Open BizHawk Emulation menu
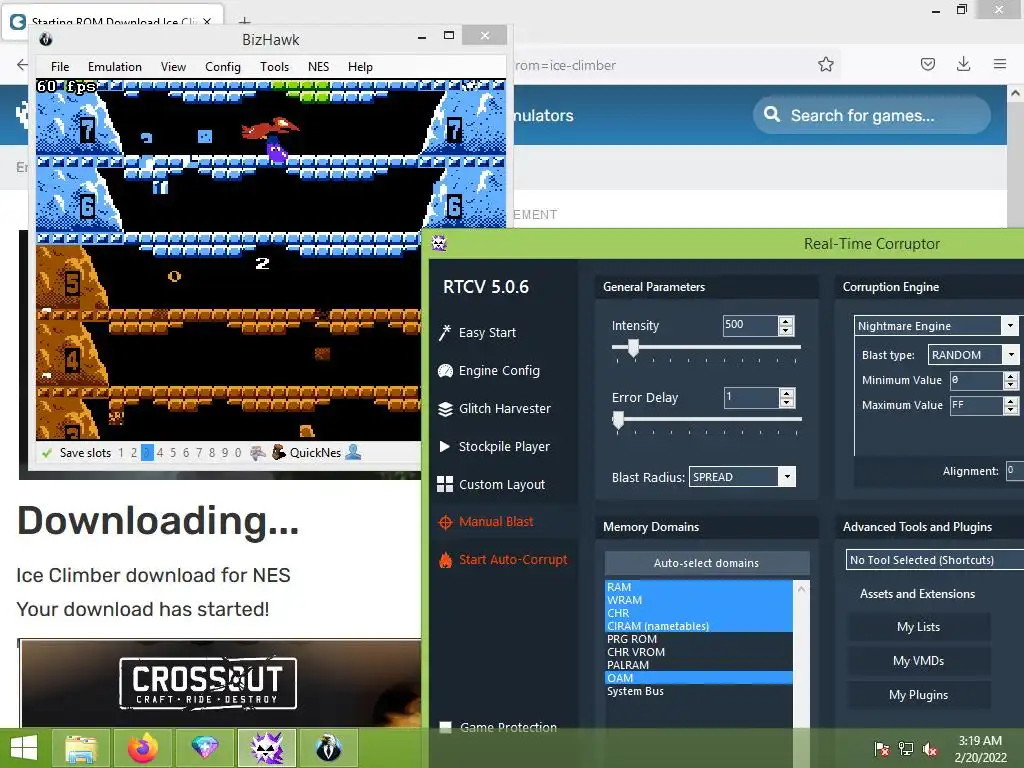This screenshot has width=1024, height=768. [115, 67]
